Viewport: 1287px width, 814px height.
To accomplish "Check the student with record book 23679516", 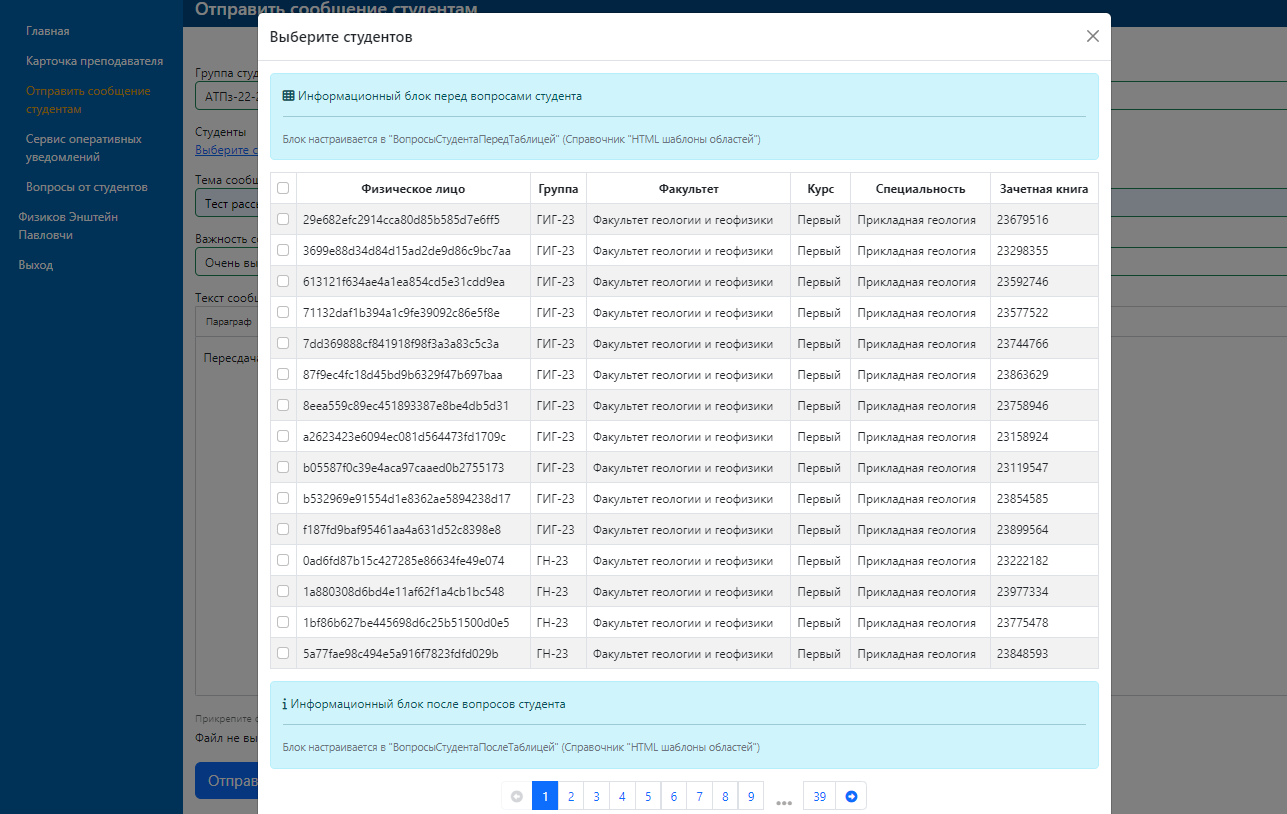I will (x=283, y=219).
